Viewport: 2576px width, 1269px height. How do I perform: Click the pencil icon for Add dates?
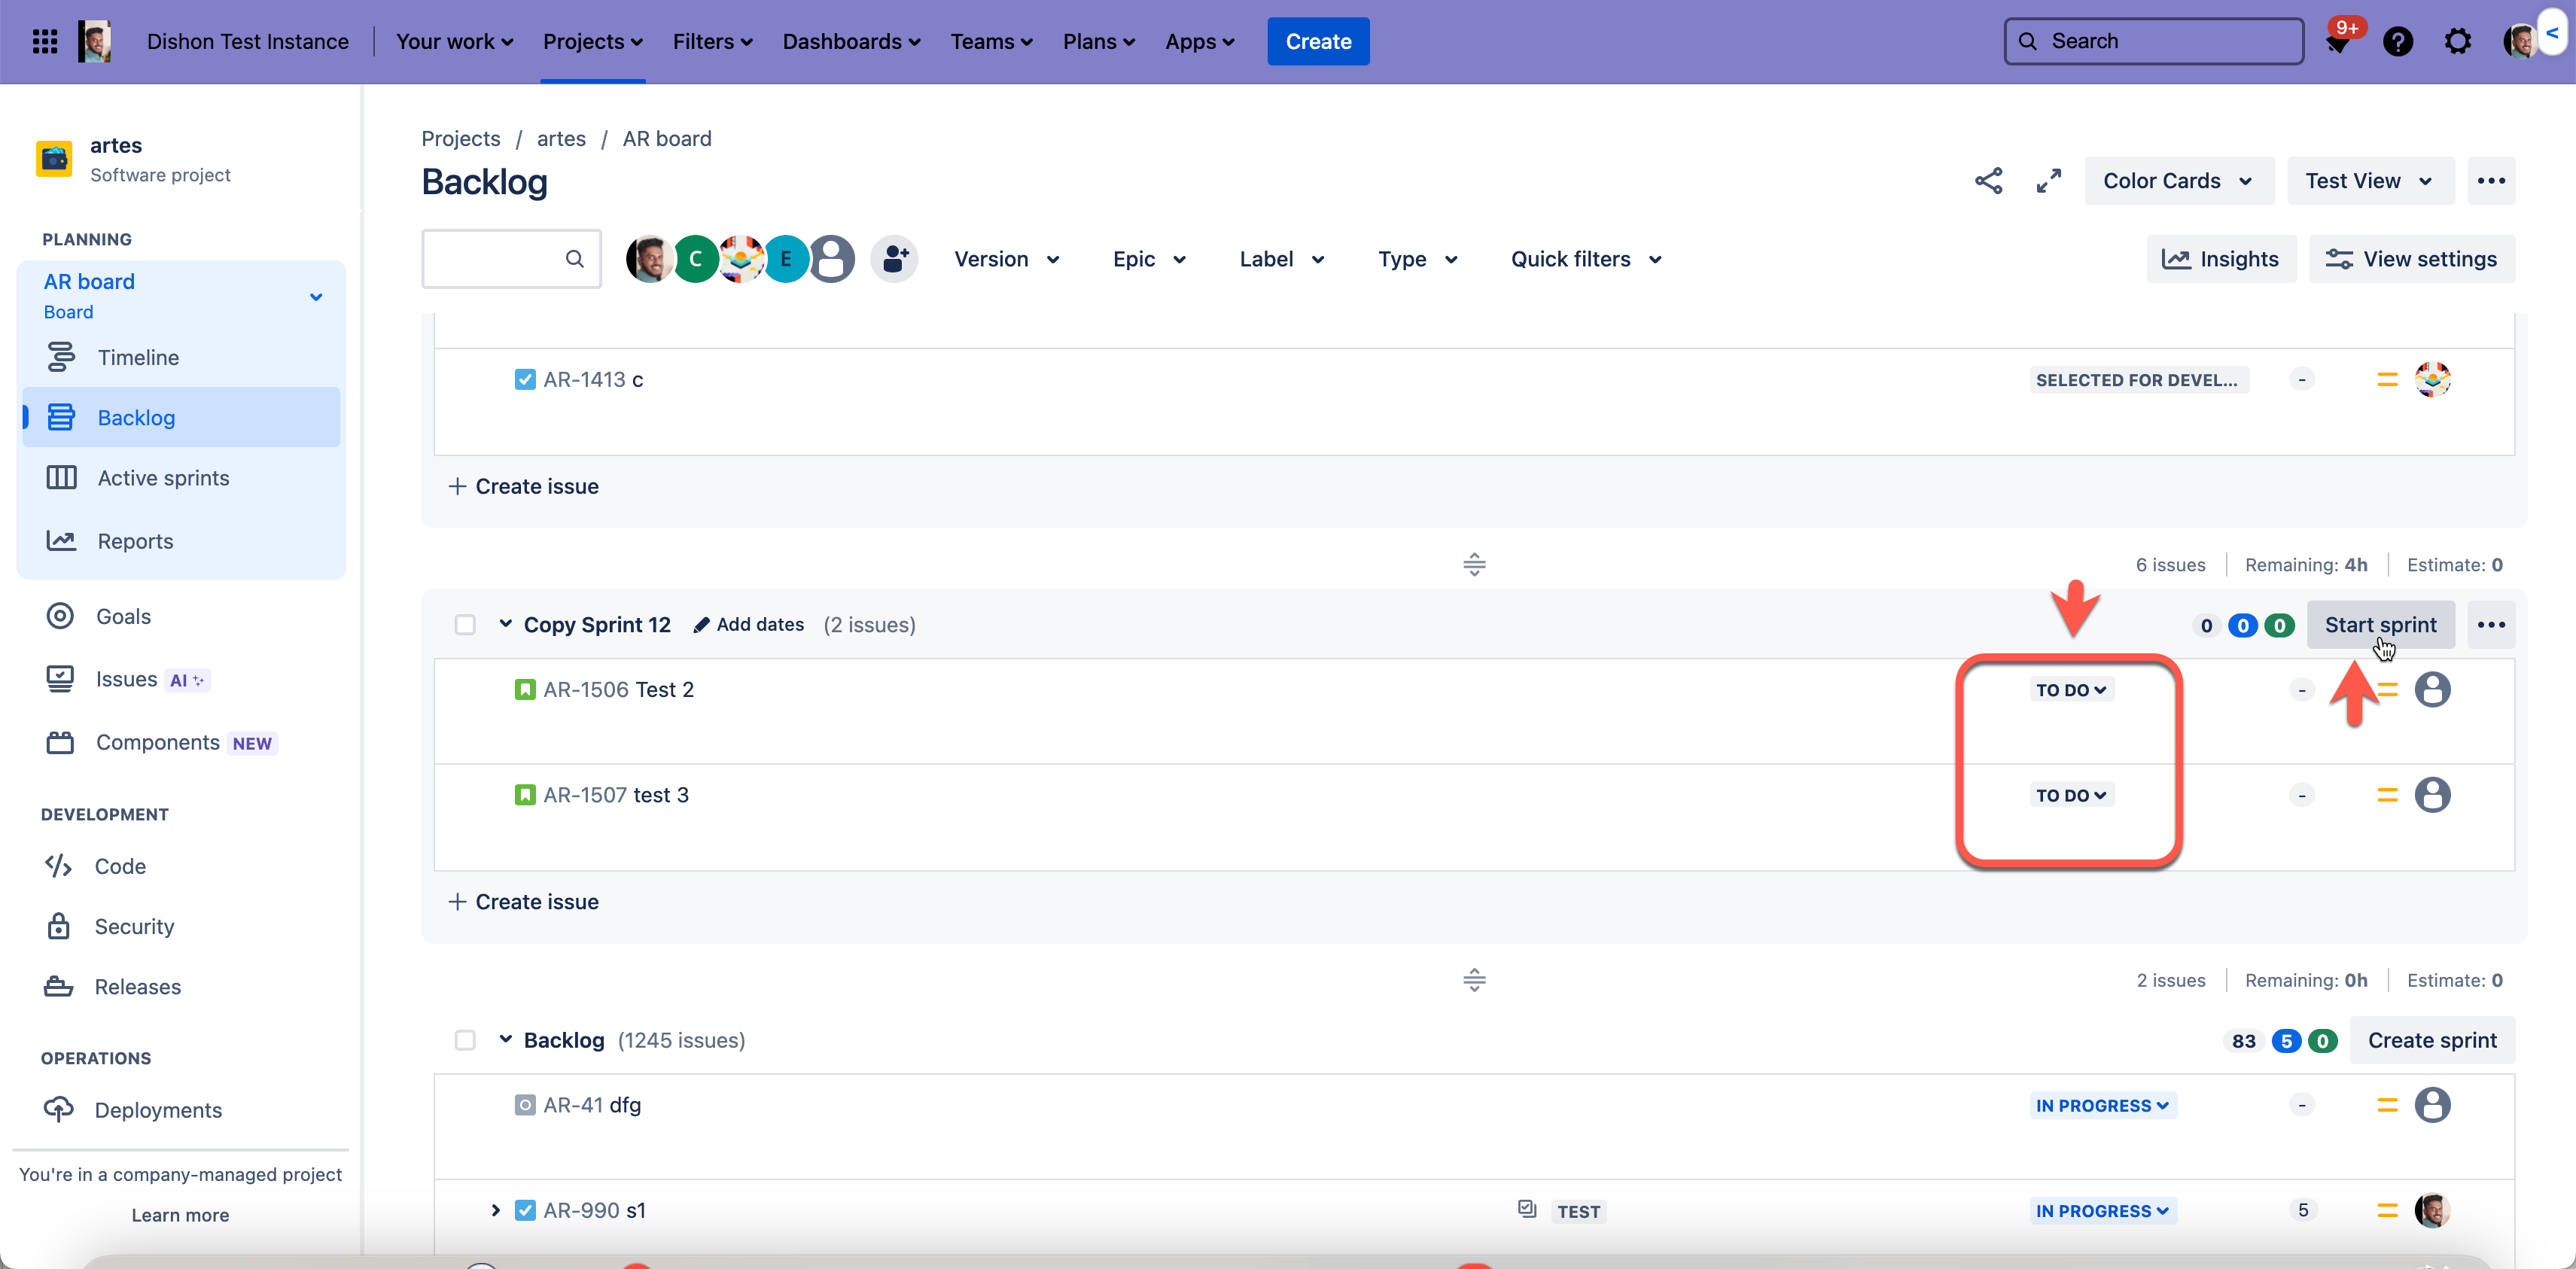tap(701, 625)
